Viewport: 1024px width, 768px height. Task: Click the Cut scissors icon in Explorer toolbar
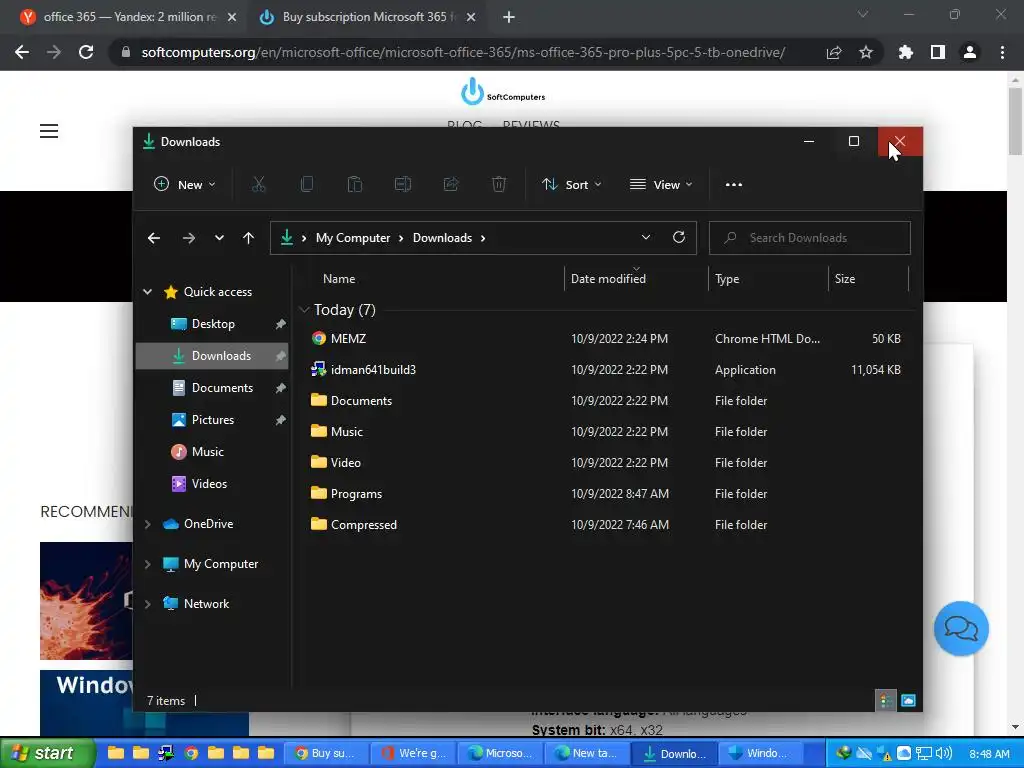[259, 185]
